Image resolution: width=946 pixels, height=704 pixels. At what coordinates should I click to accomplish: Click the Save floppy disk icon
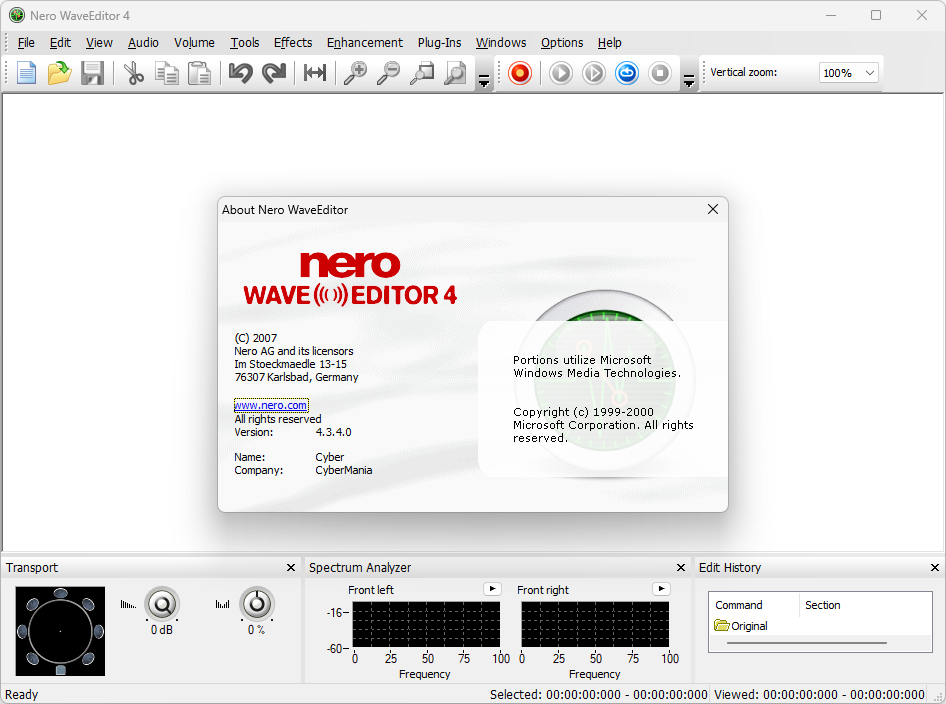click(x=92, y=73)
